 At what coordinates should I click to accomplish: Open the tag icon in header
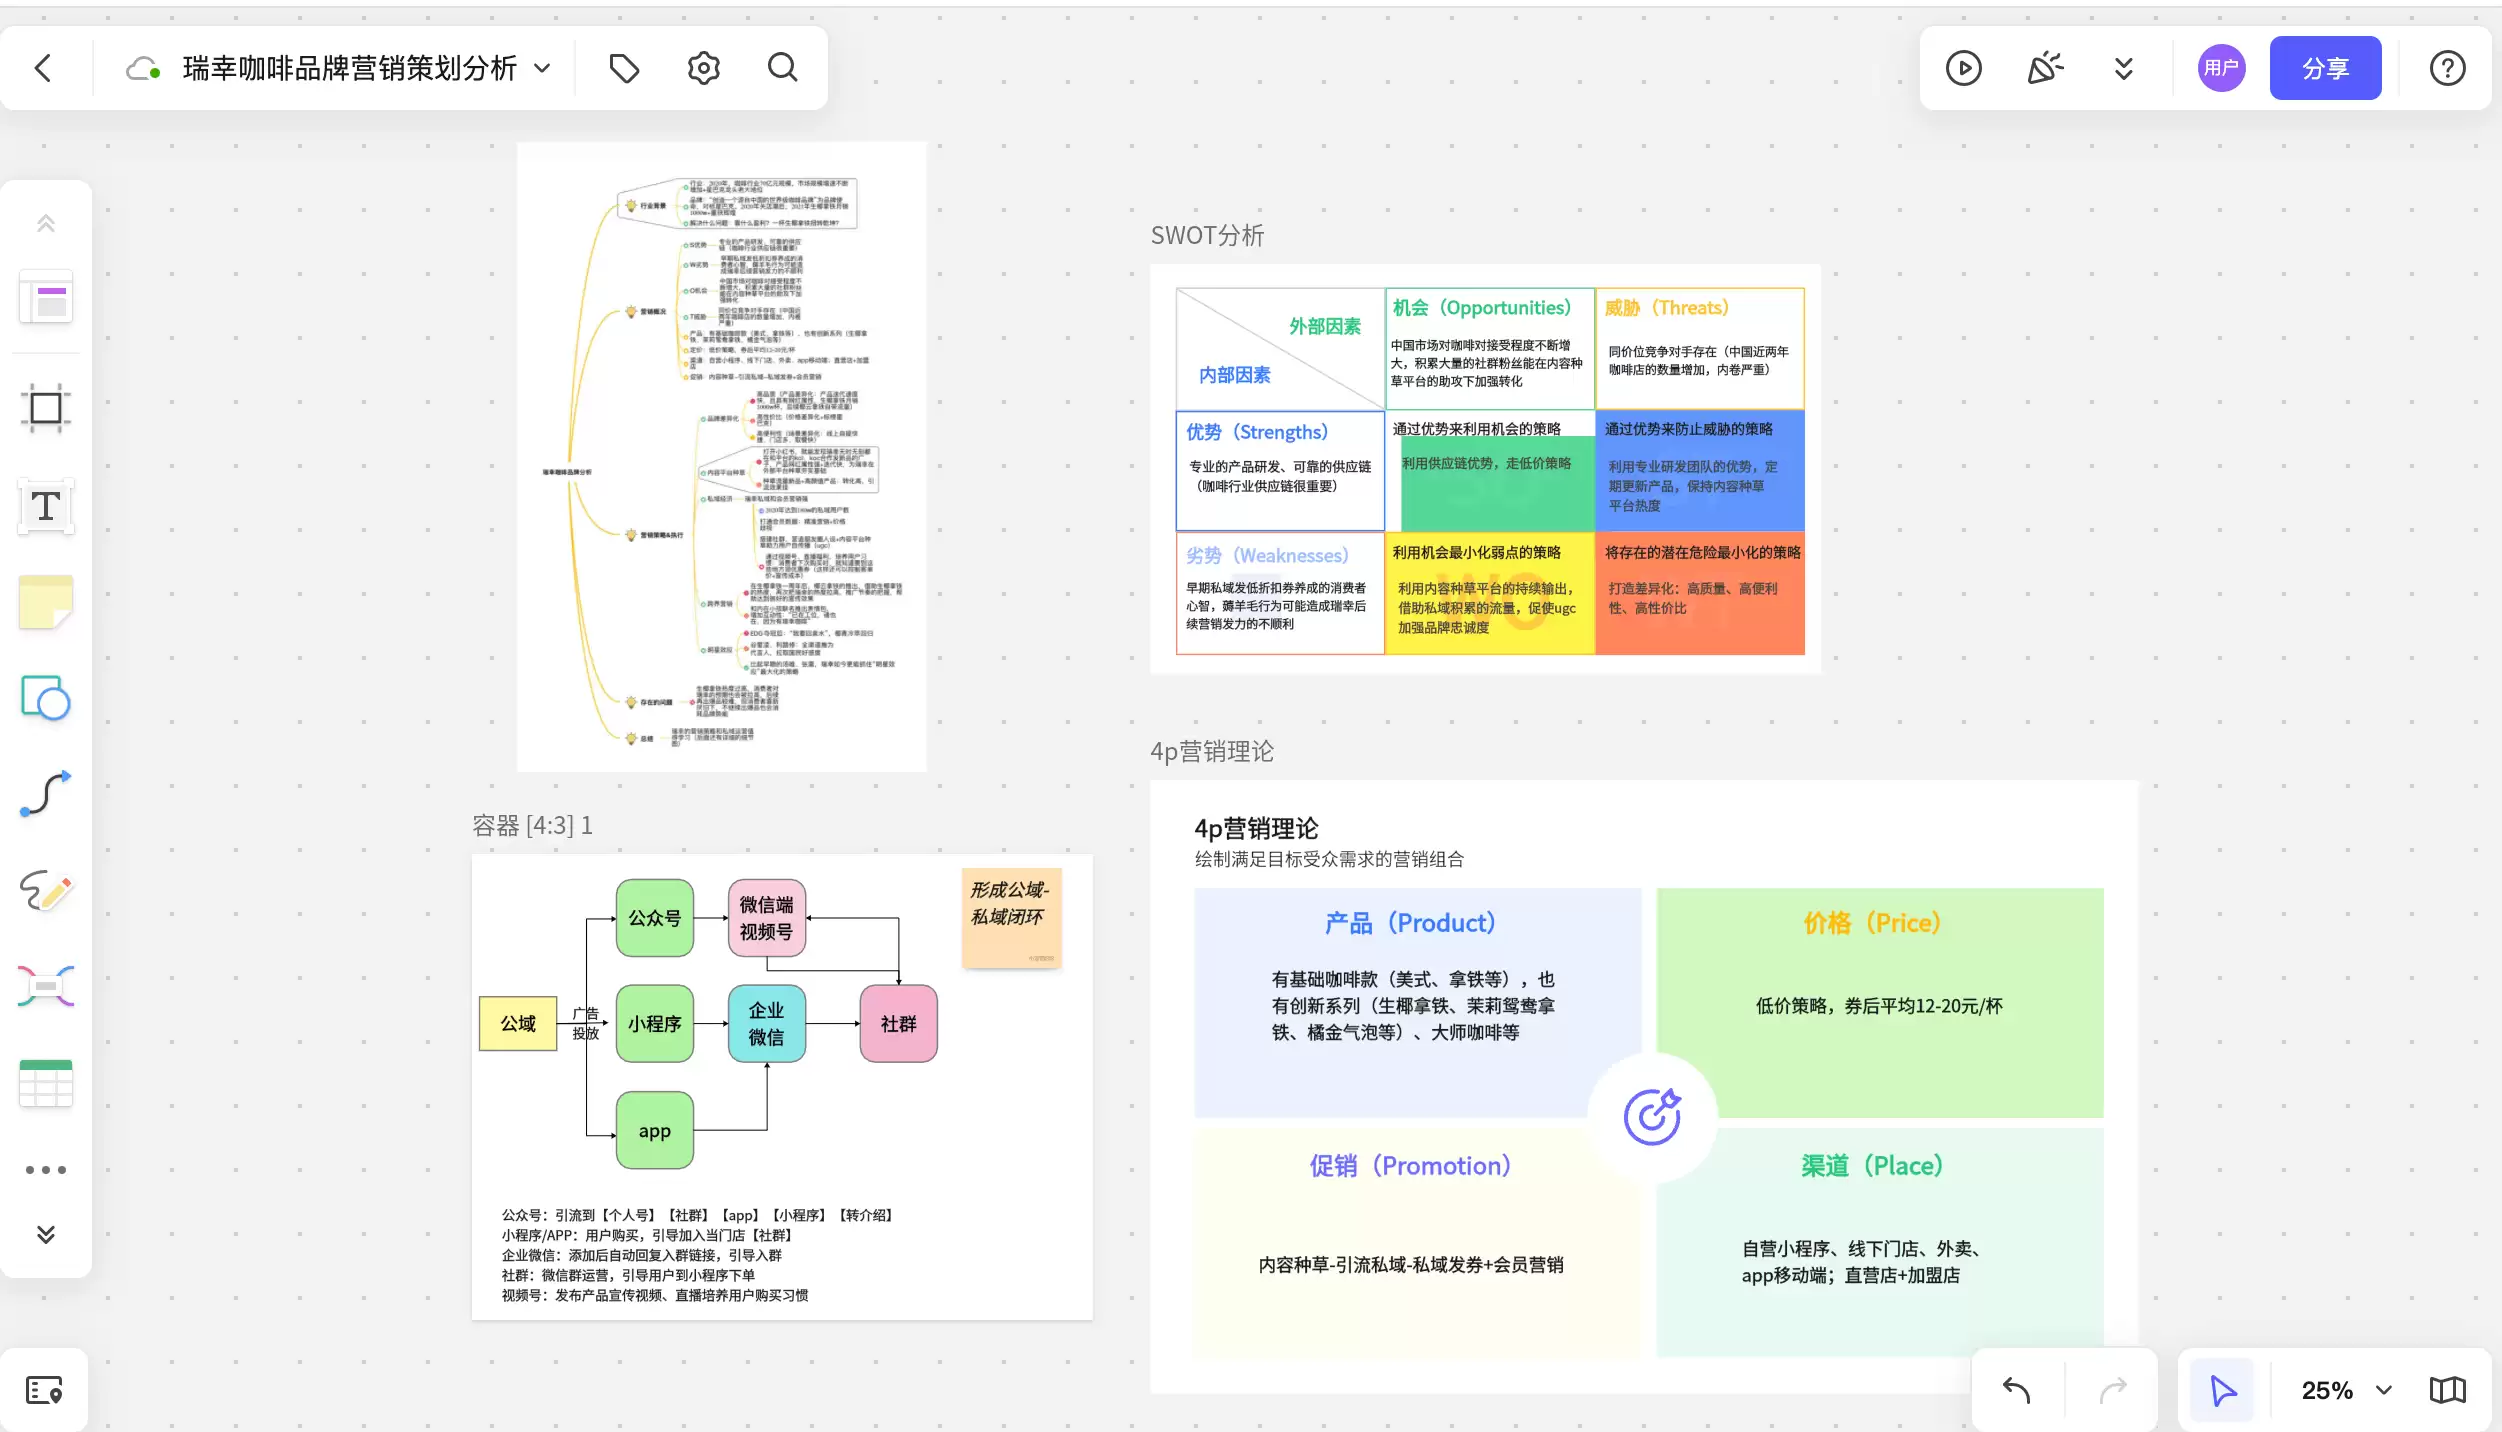pos(624,68)
